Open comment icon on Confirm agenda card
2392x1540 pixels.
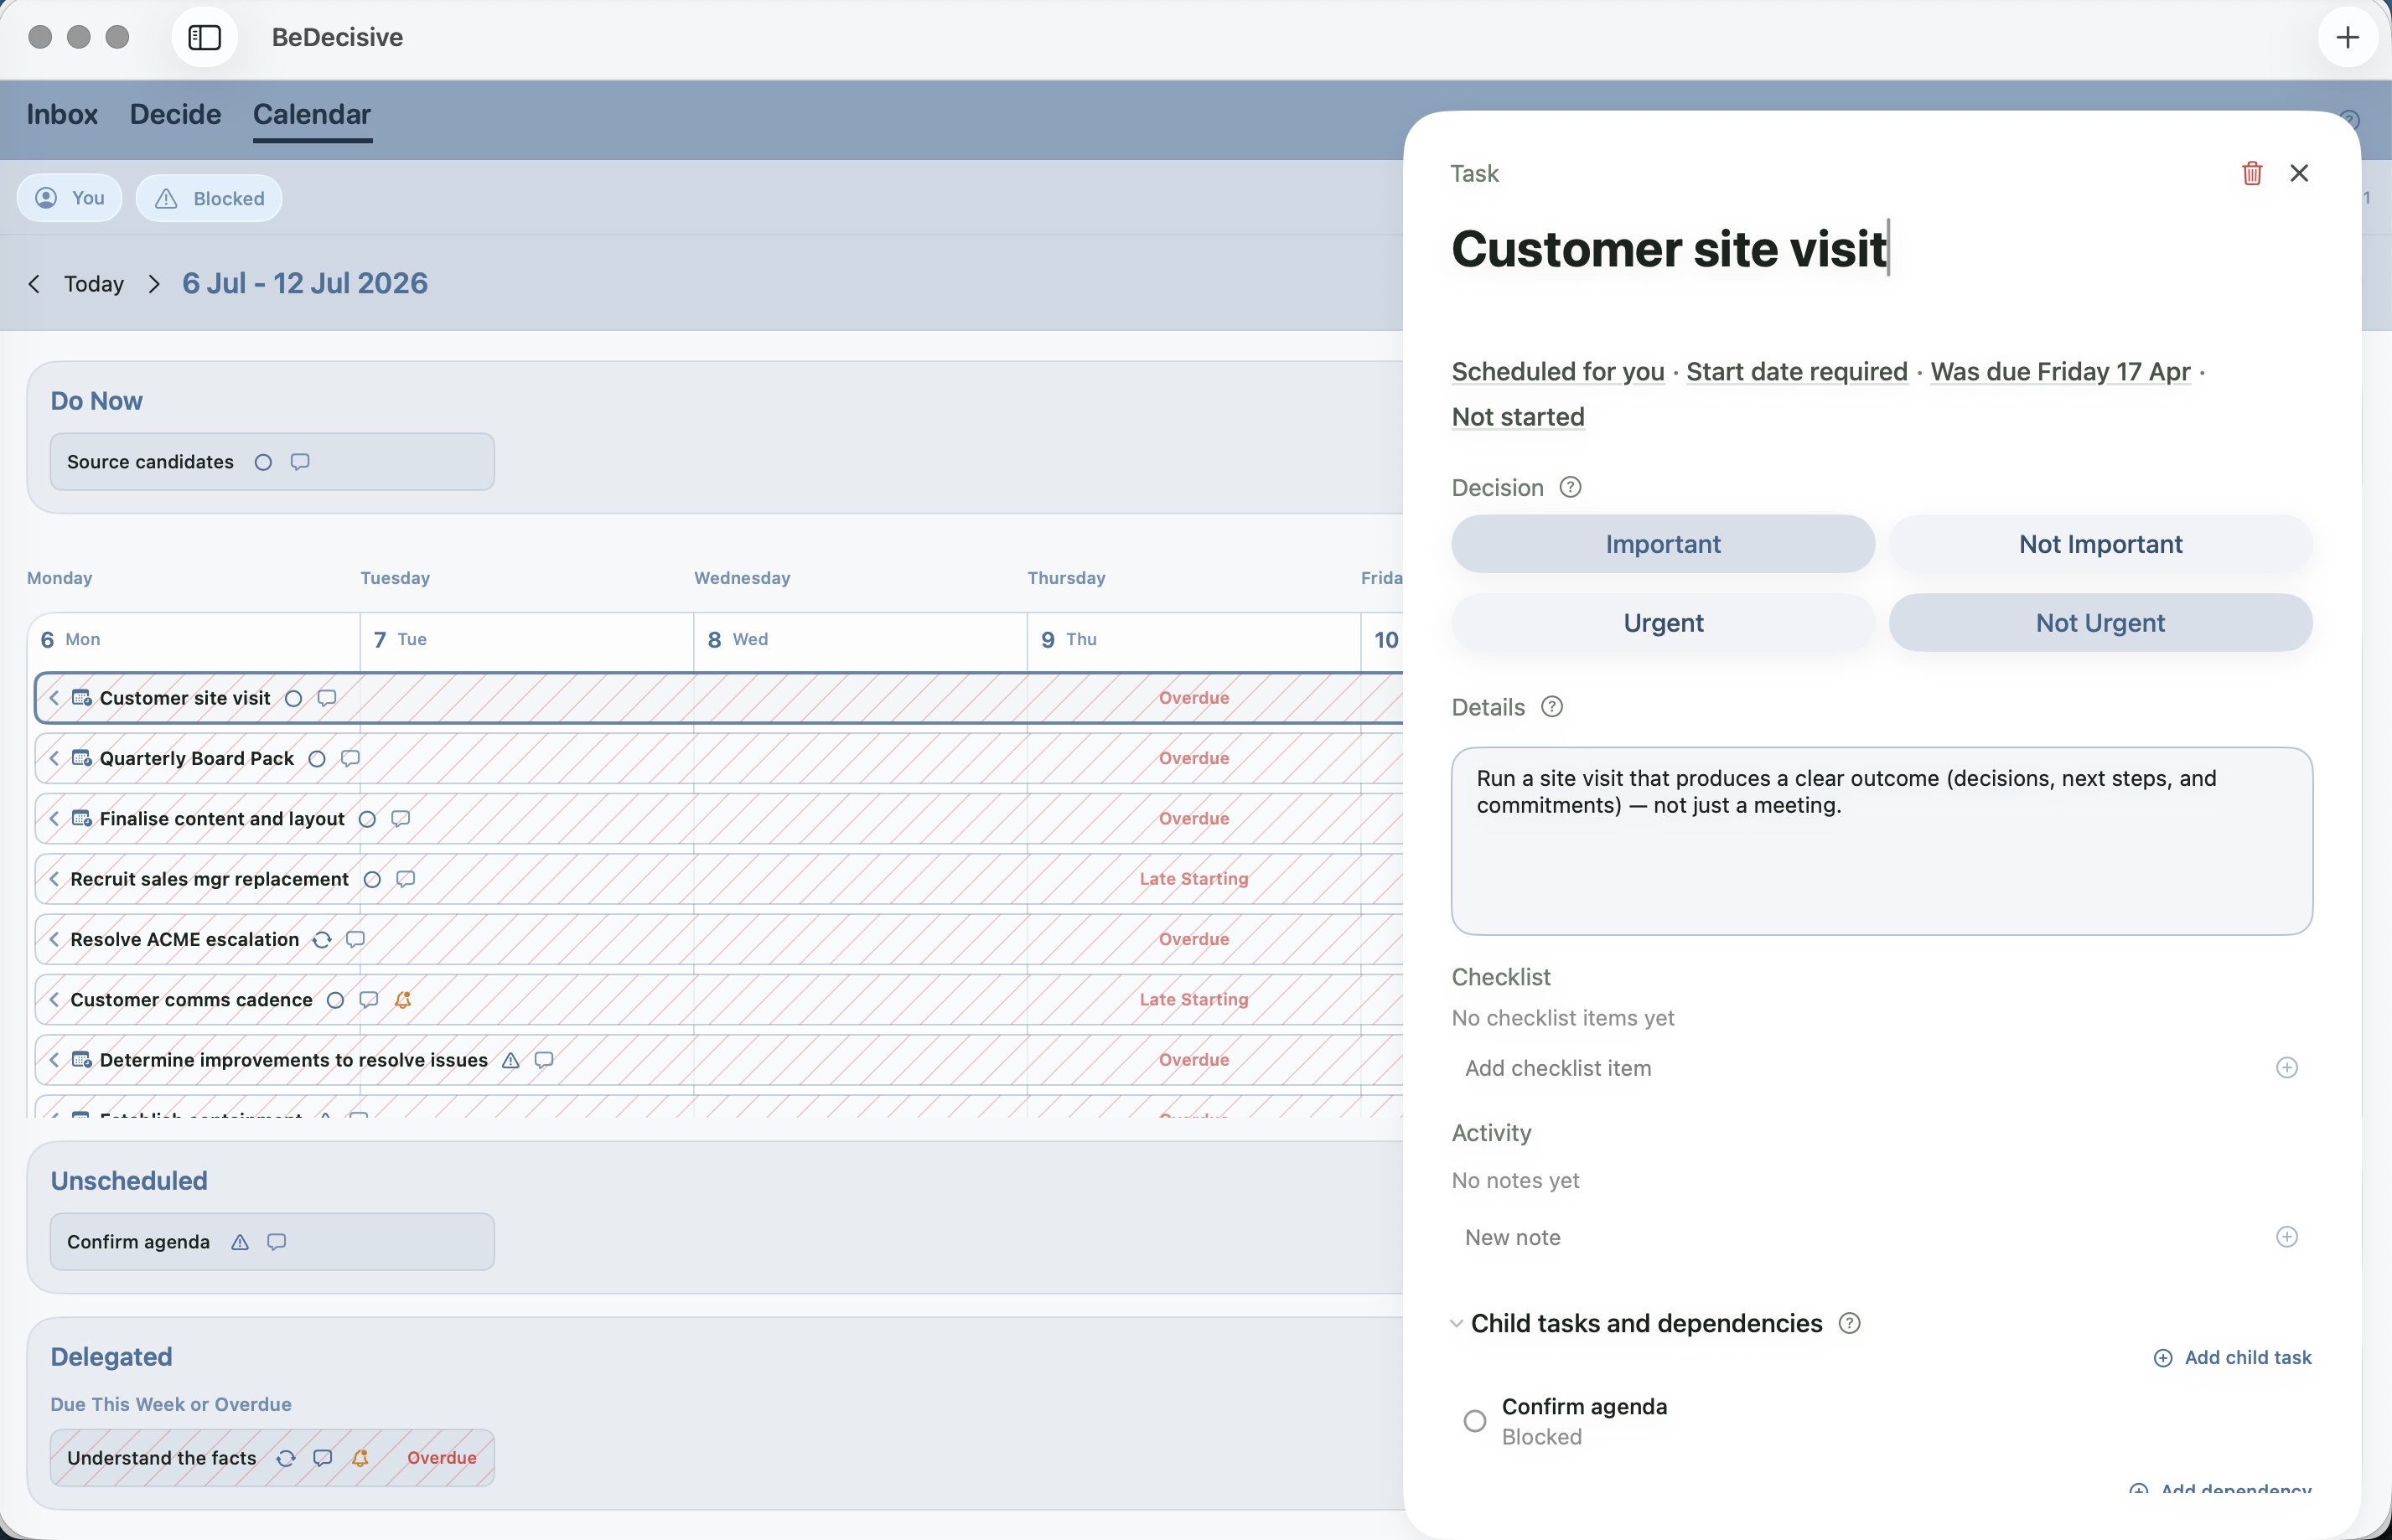click(277, 1242)
